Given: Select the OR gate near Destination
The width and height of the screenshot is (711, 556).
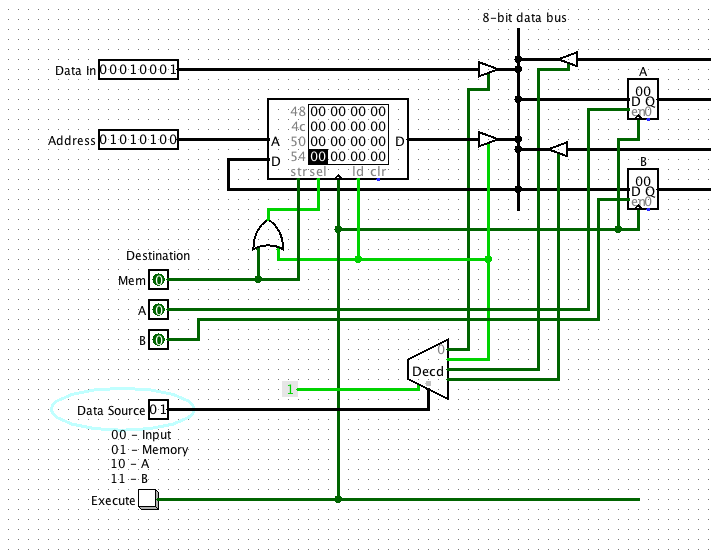Looking at the screenshot, I should (x=268, y=236).
